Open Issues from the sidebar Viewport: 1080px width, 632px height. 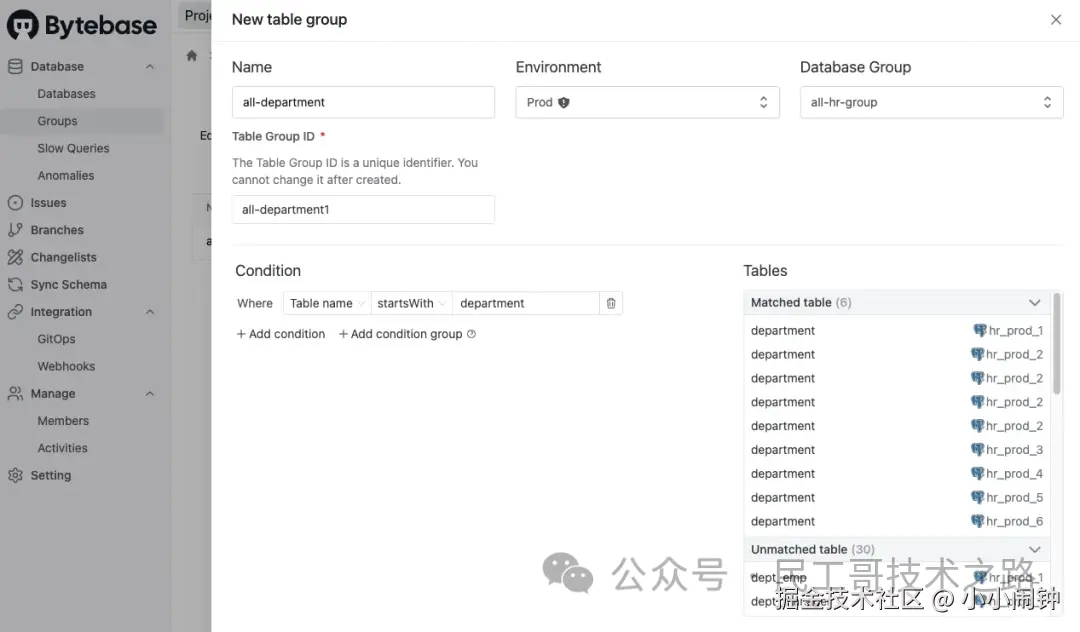(48, 203)
